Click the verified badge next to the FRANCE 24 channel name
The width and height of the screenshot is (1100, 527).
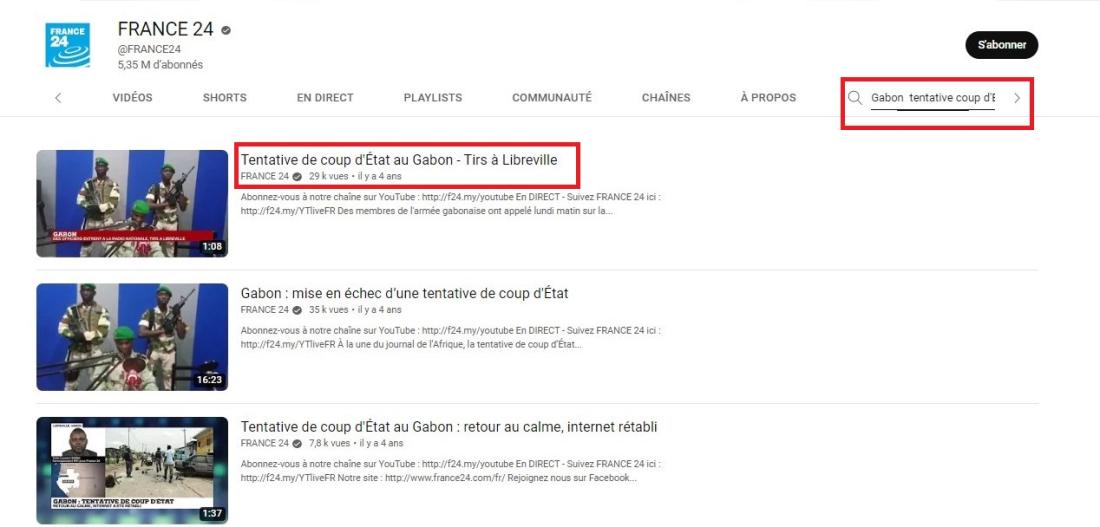pyautogui.click(x=226, y=29)
